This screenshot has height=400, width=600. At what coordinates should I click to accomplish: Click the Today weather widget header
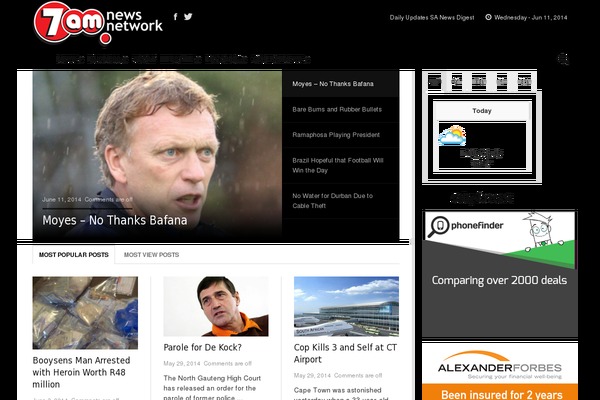click(482, 111)
